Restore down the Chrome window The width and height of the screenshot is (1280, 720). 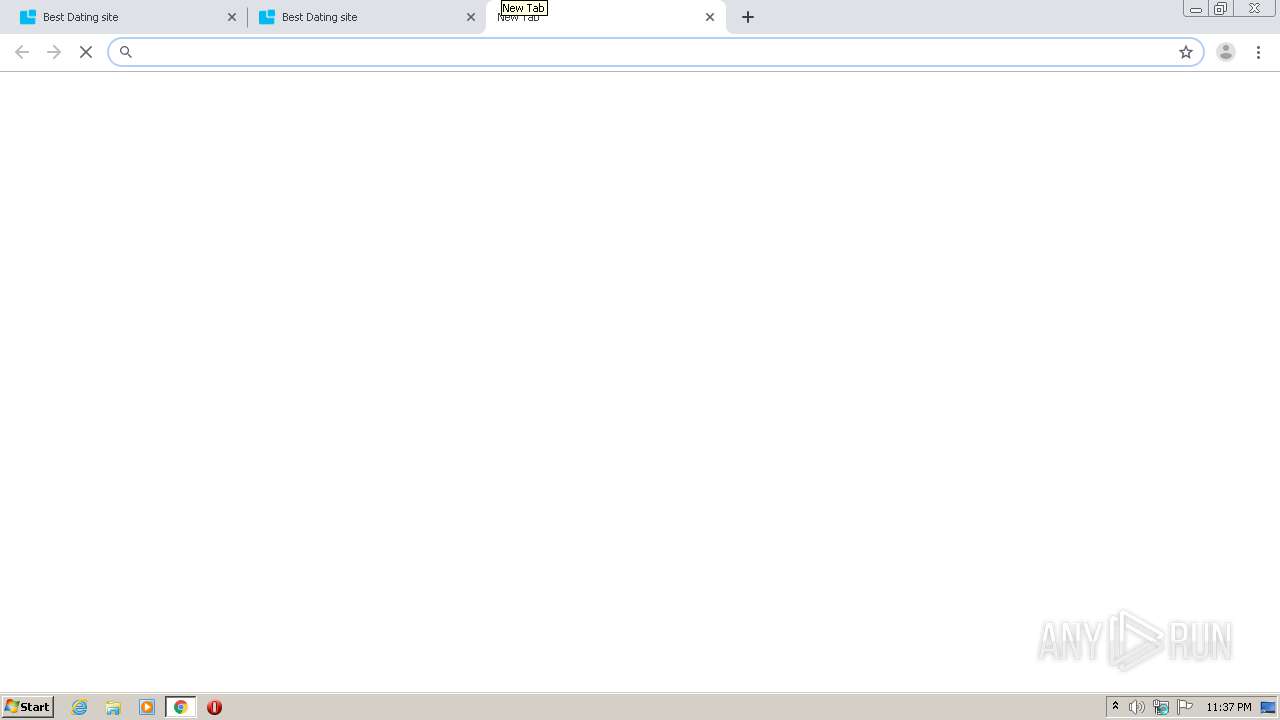[1221, 9]
